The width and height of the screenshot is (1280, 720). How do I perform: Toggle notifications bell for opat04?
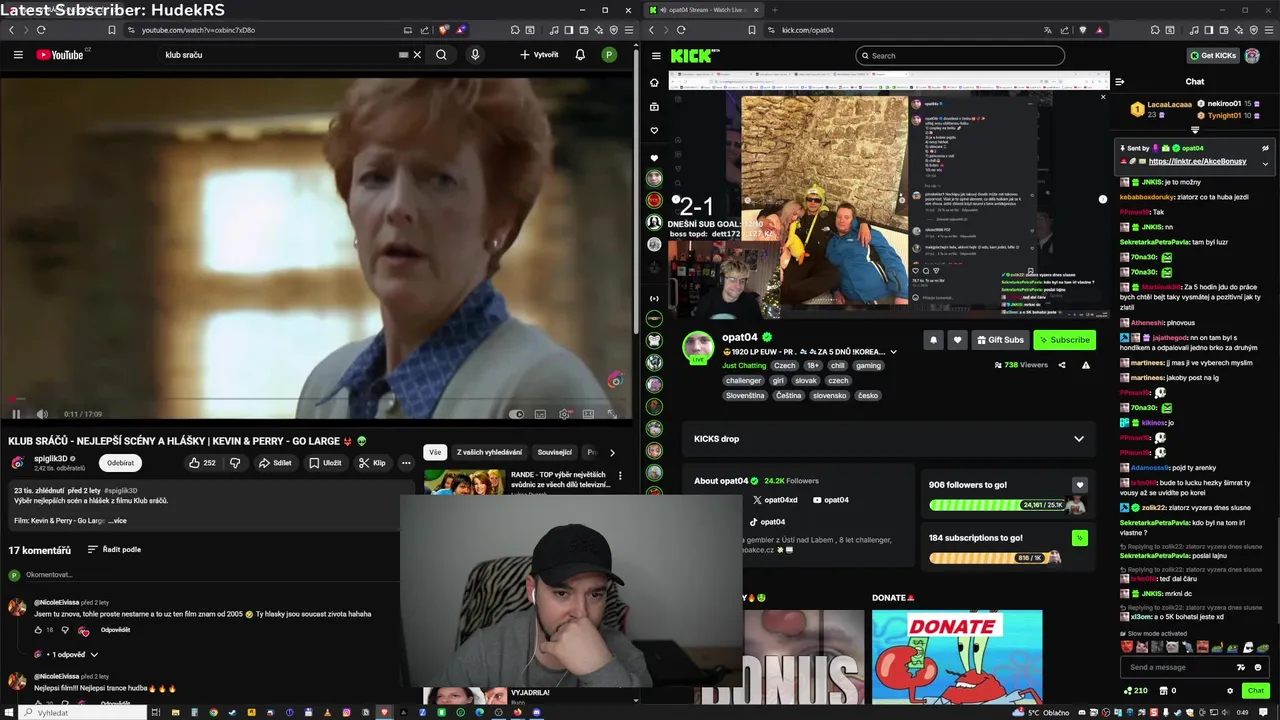(x=933, y=340)
